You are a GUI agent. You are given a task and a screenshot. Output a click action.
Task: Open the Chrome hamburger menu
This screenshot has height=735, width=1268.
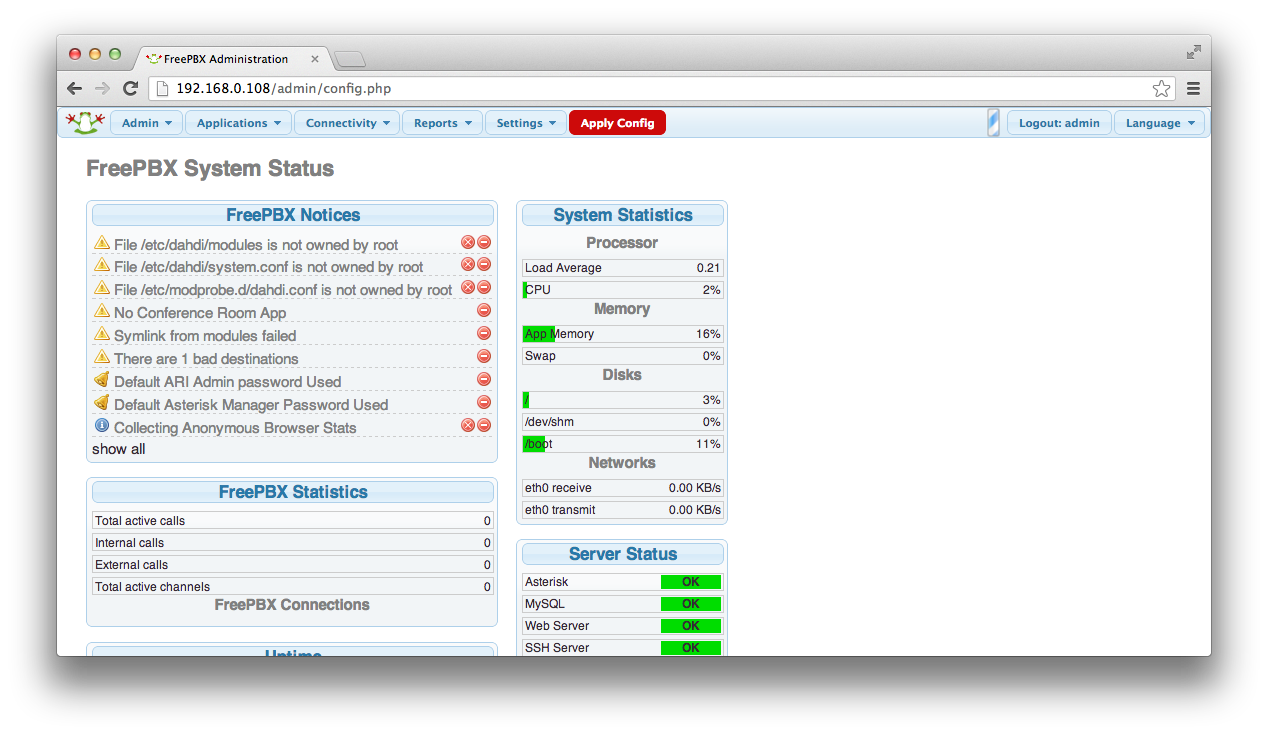1193,88
